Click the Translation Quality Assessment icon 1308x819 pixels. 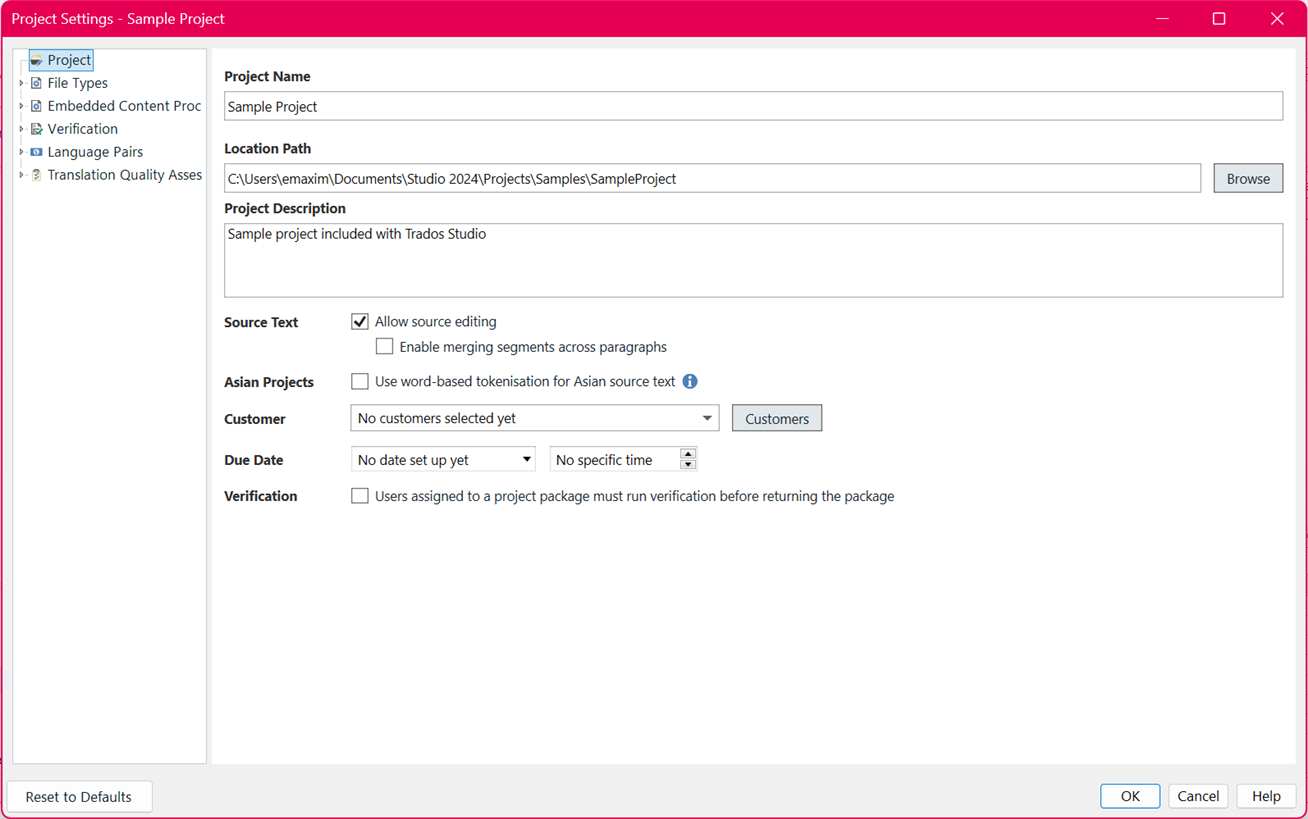click(37, 176)
